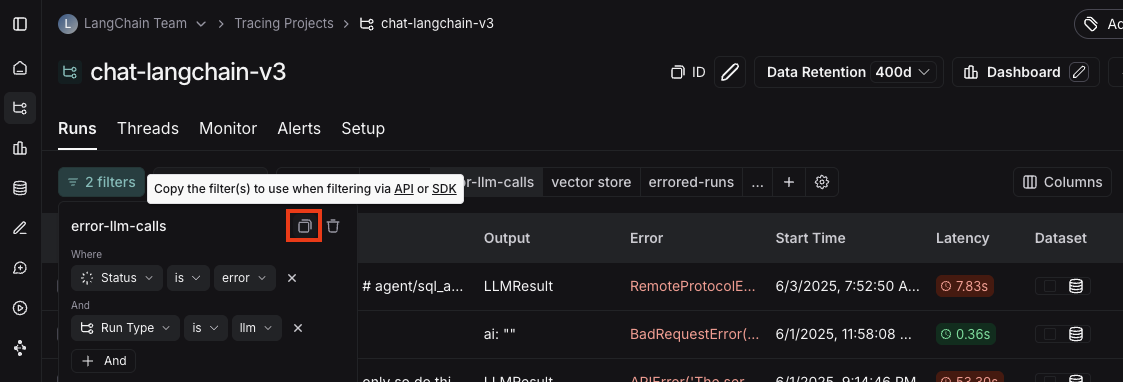The height and width of the screenshot is (382, 1123).
Task: Tick the dataset checkbox in the 0.36s row
Action: 1050,333
